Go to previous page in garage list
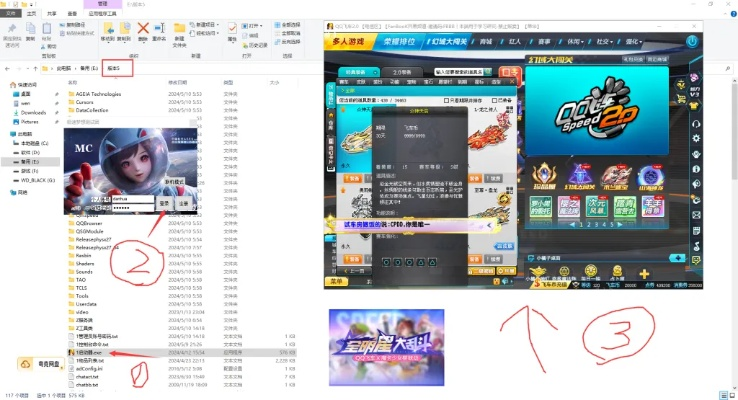The image size is (738, 400). coord(354,271)
